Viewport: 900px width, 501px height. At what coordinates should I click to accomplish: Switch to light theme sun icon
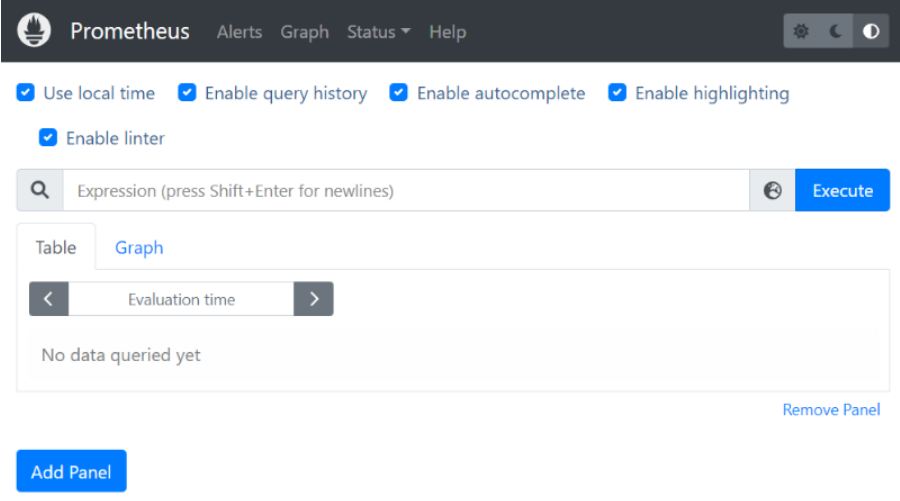pyautogui.click(x=801, y=31)
